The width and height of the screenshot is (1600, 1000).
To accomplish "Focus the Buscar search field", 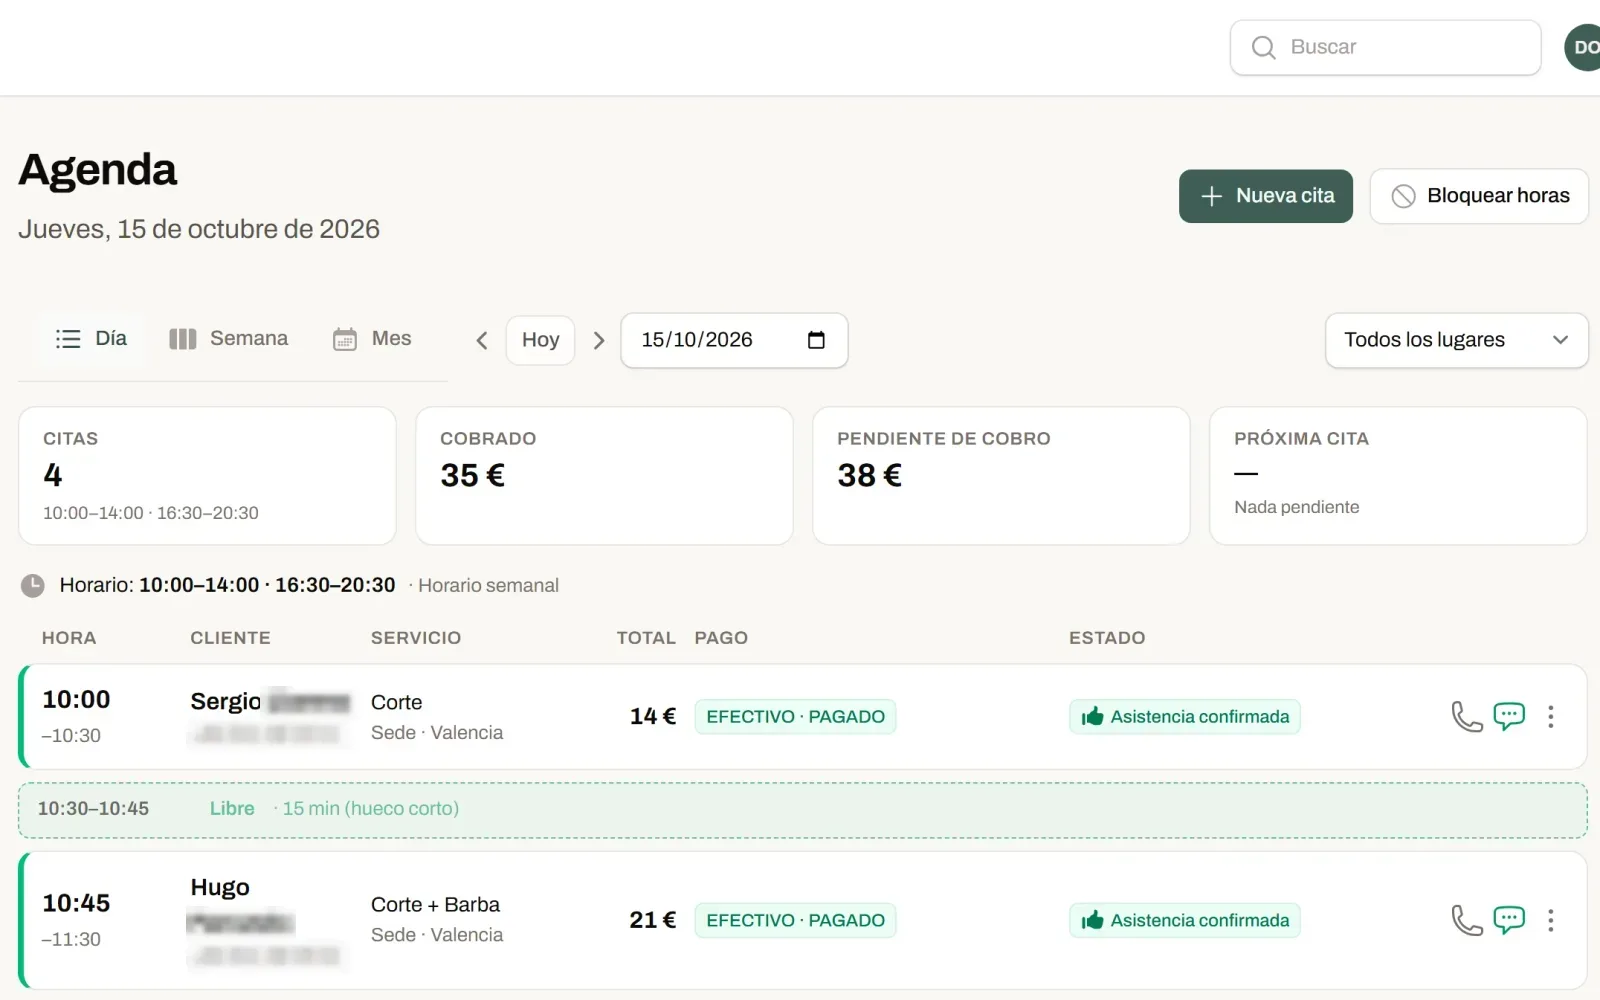I will pos(1385,47).
